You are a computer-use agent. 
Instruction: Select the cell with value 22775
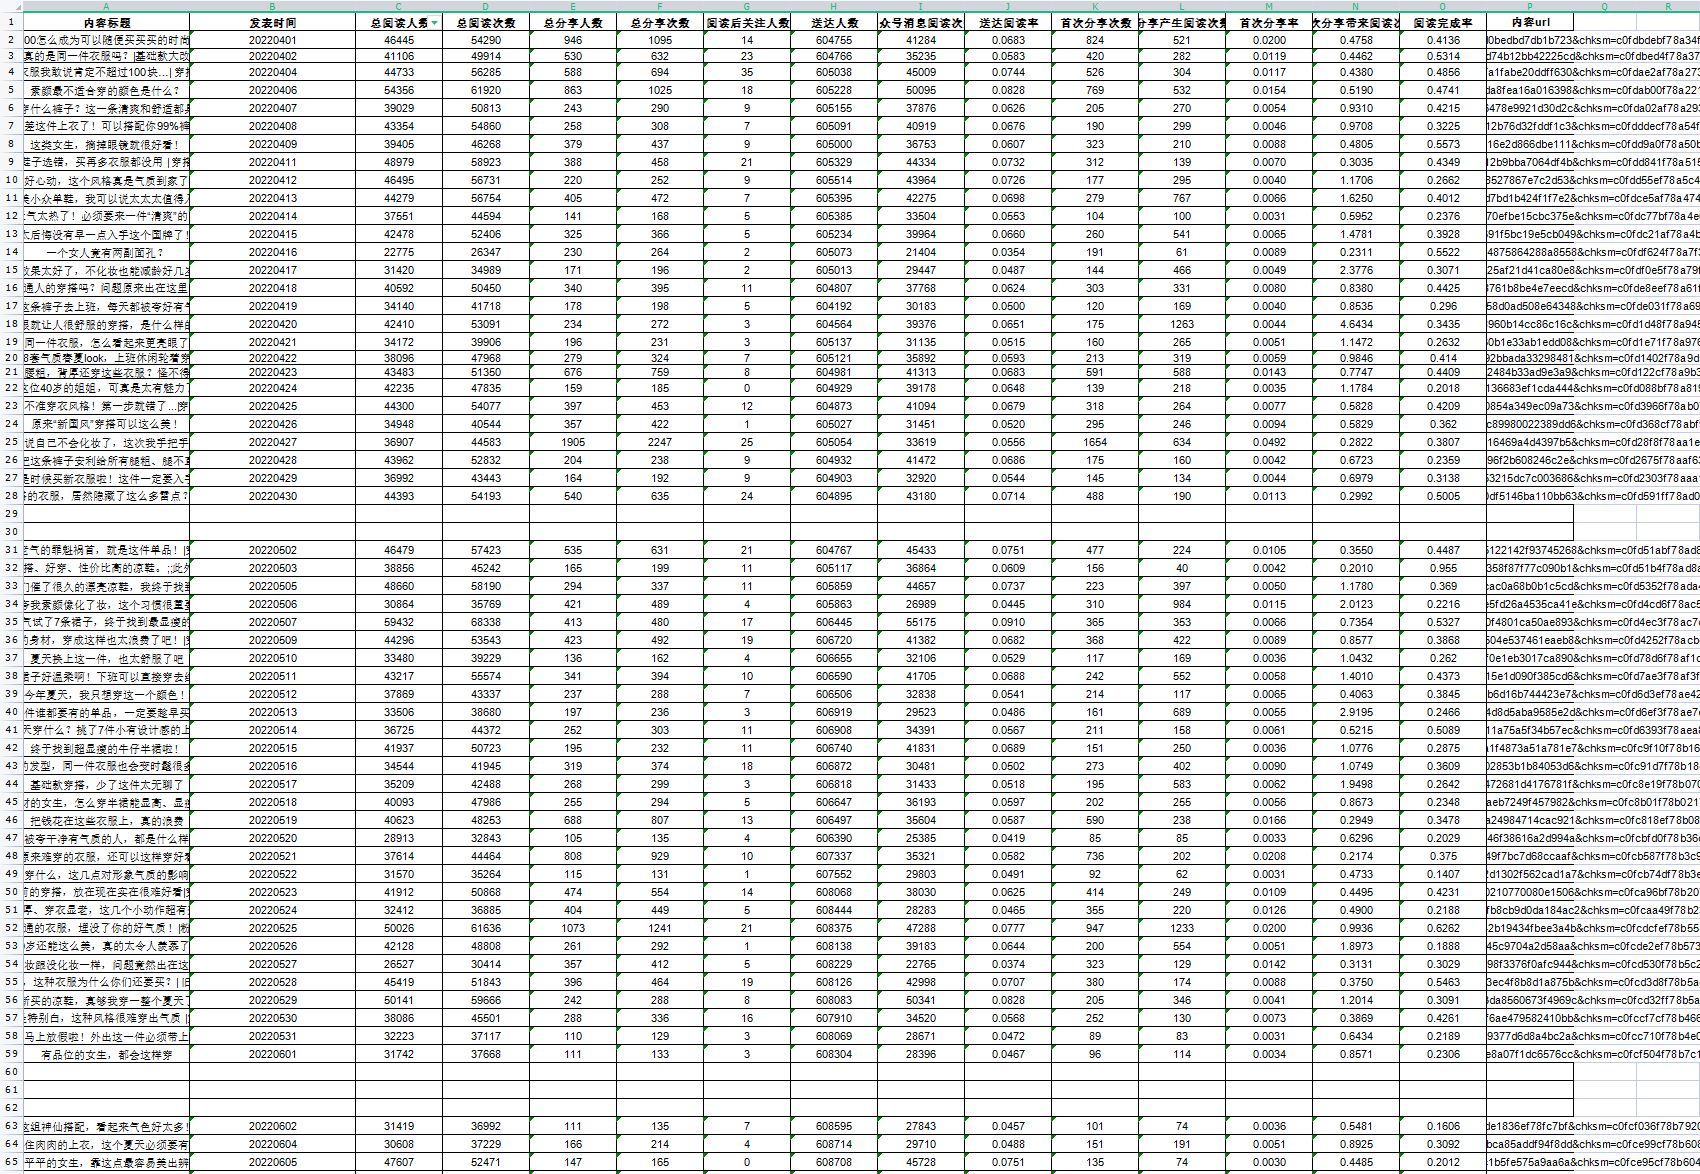click(x=399, y=252)
